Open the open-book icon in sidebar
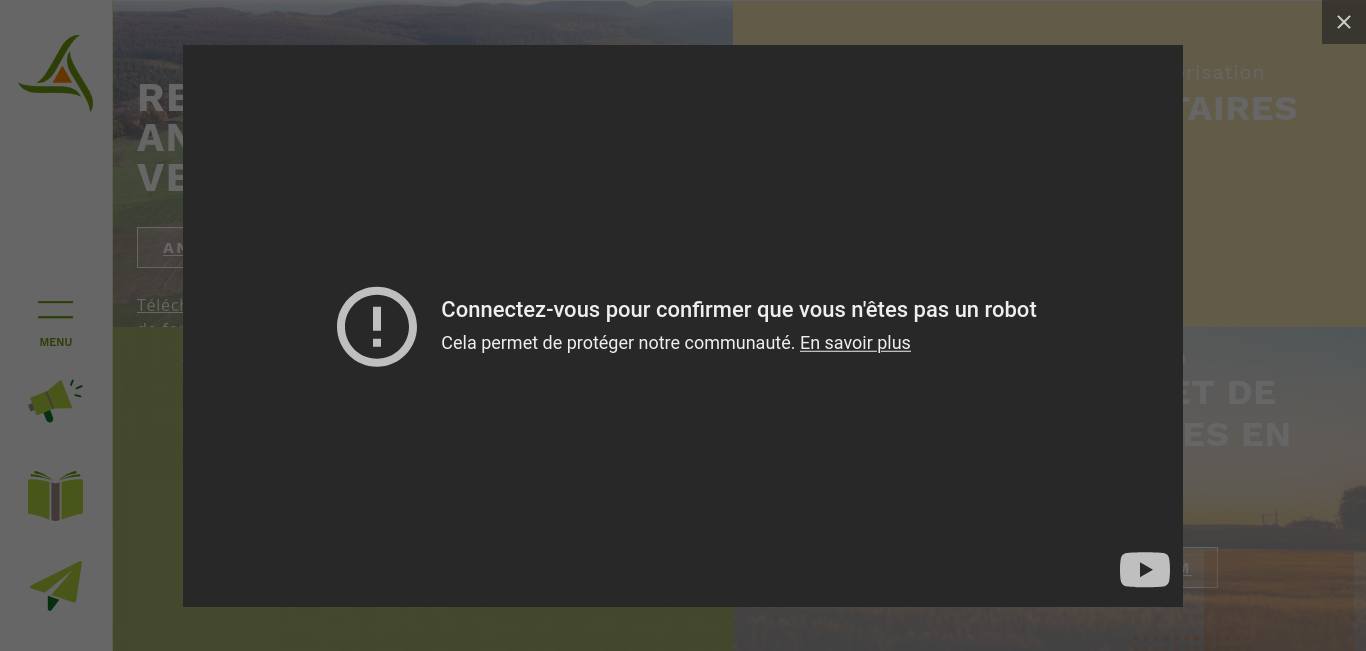Image resolution: width=1366 pixels, height=651 pixels. pyautogui.click(x=56, y=495)
